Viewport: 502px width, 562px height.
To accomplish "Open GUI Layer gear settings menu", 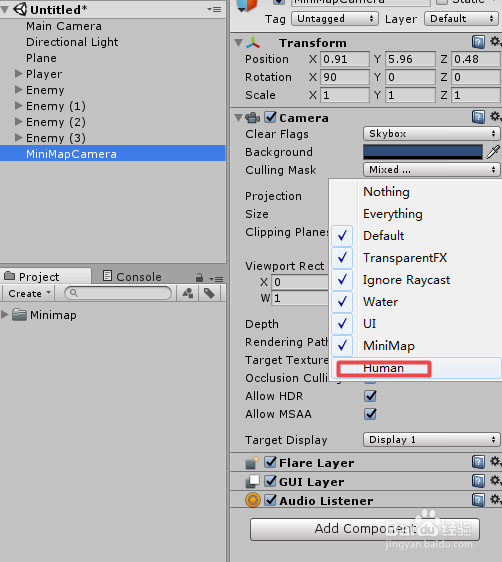I will click(x=495, y=481).
